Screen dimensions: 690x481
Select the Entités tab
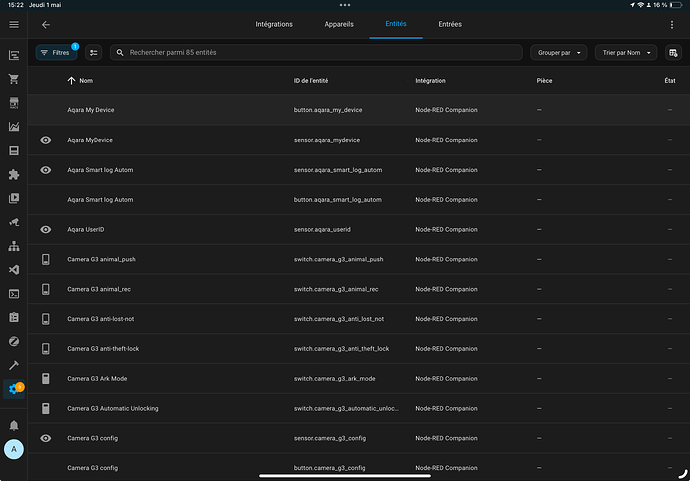[396, 24]
